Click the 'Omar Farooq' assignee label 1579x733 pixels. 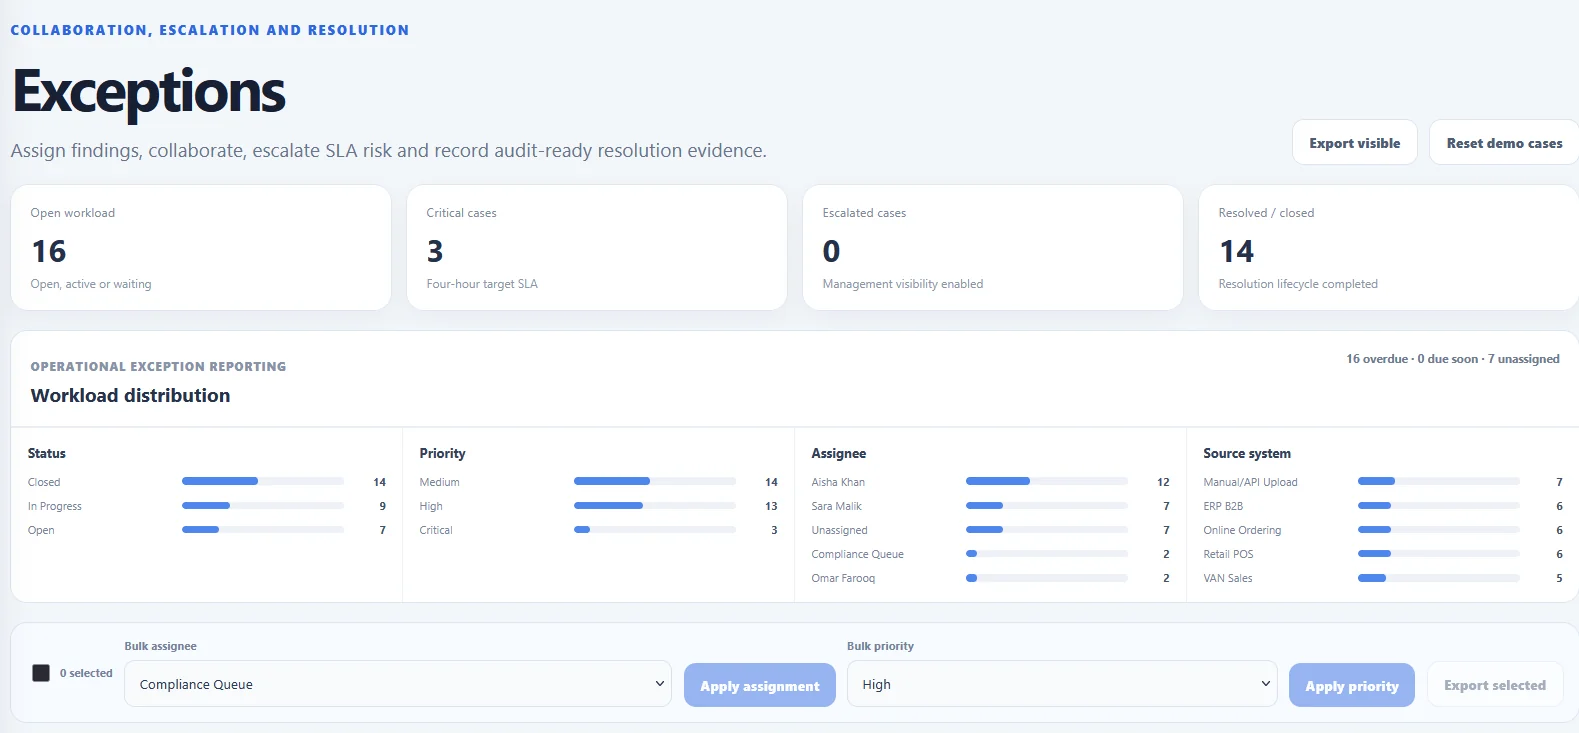point(843,578)
